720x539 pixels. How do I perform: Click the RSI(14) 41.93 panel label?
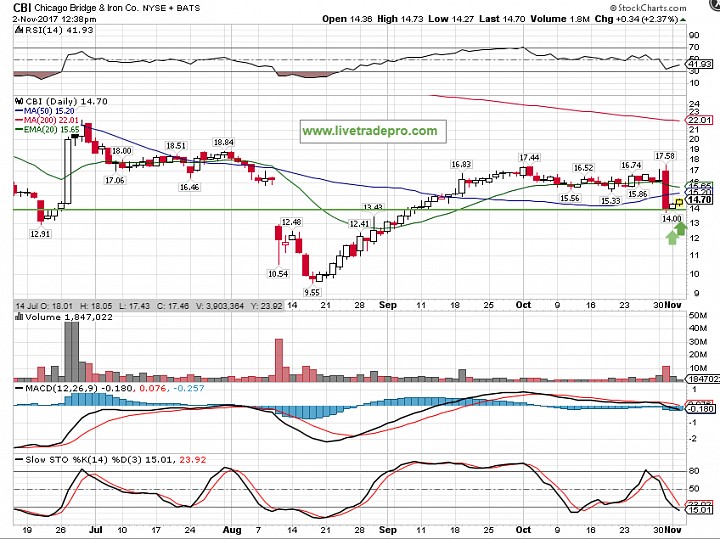[58, 30]
